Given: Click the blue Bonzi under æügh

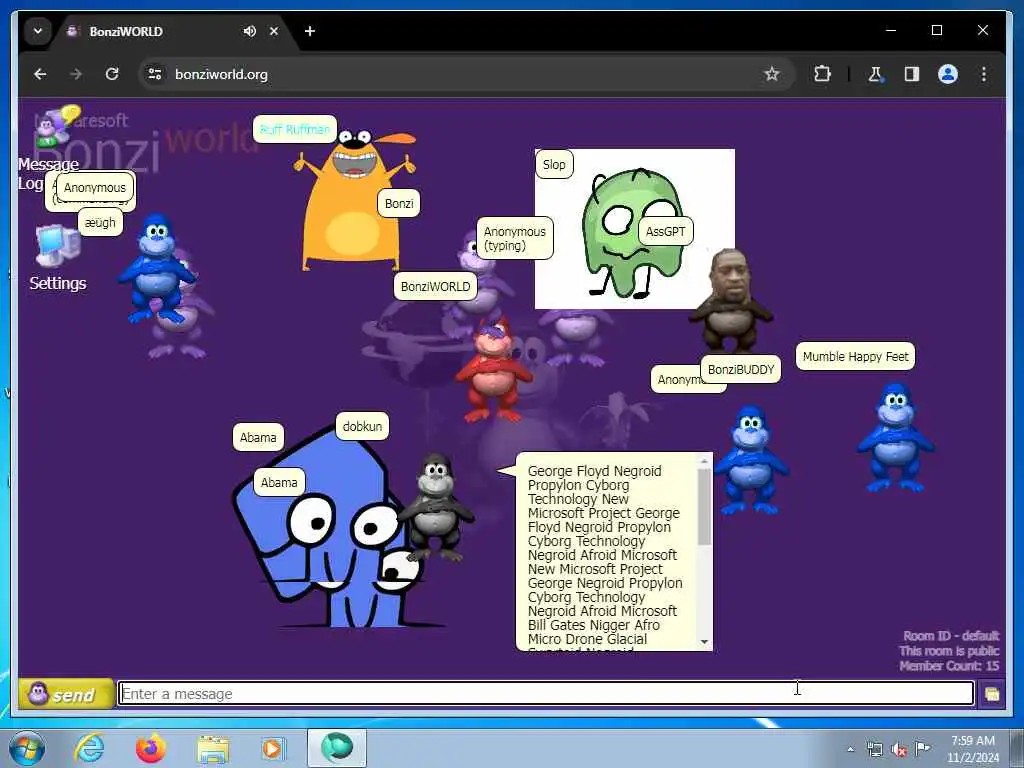Looking at the screenshot, I should click(x=155, y=269).
